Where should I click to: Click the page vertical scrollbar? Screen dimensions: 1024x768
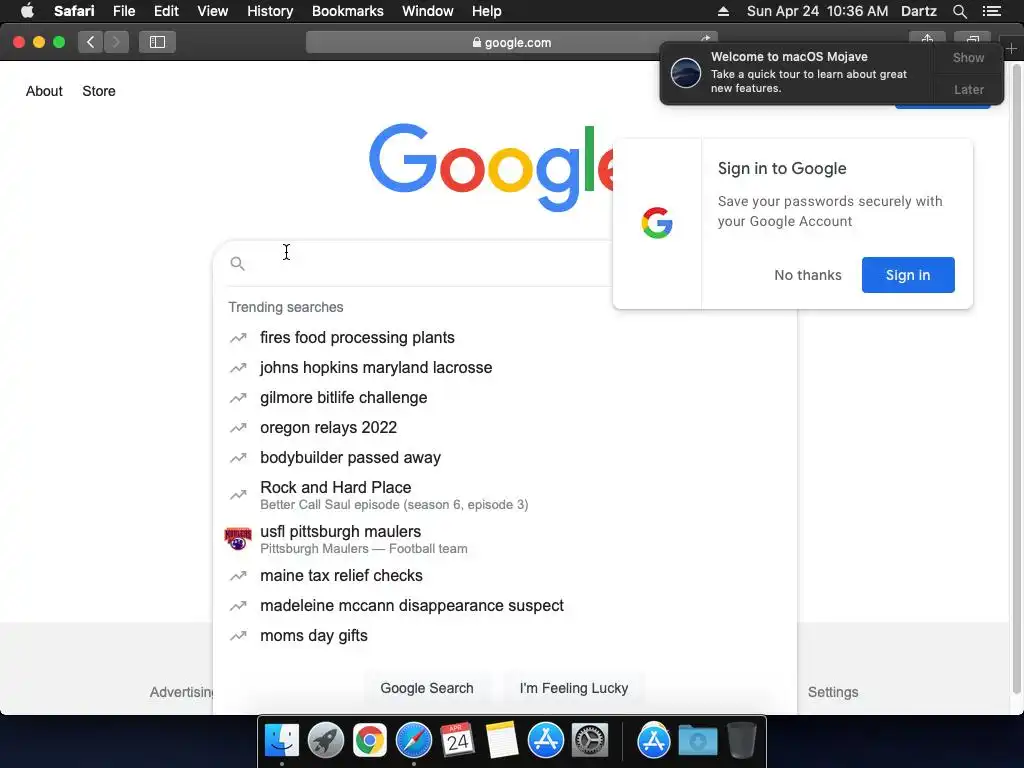click(1016, 379)
